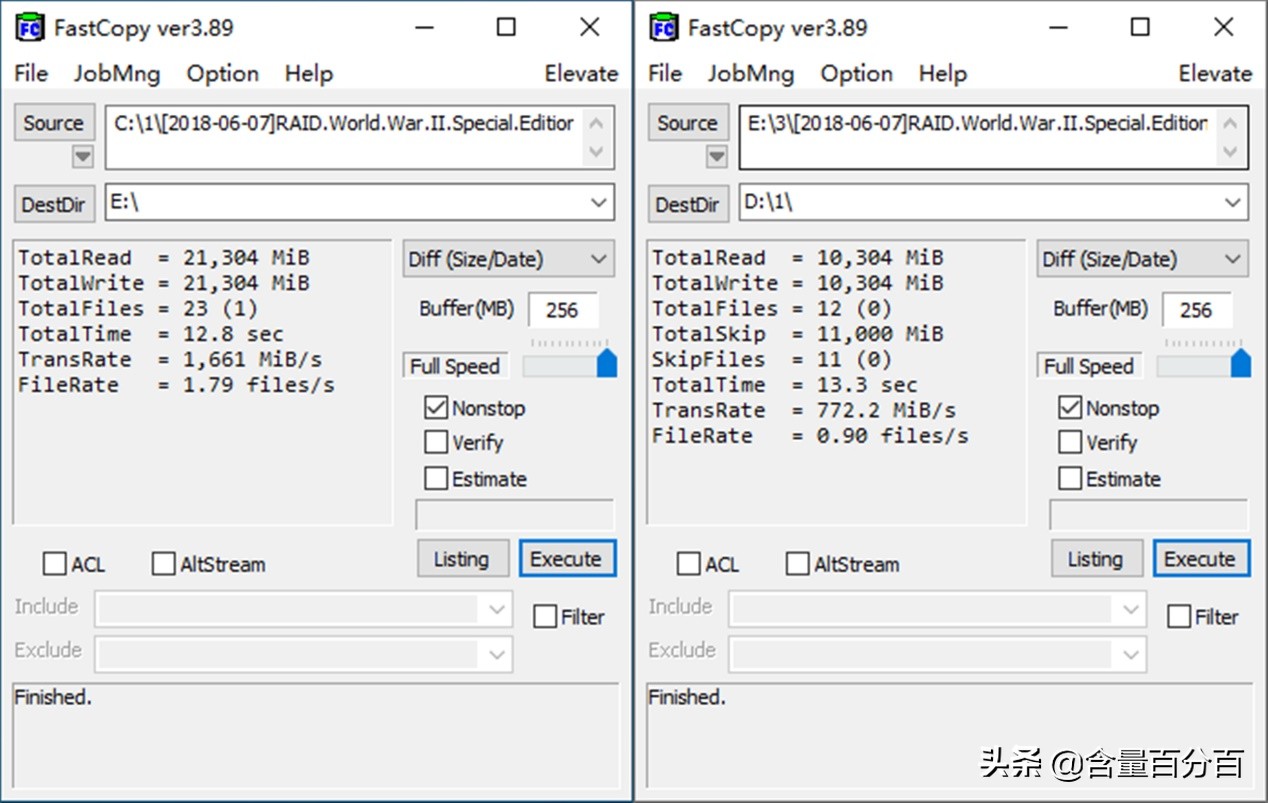1268x803 pixels.
Task: Click DestDir button in right window
Action: pos(688,204)
